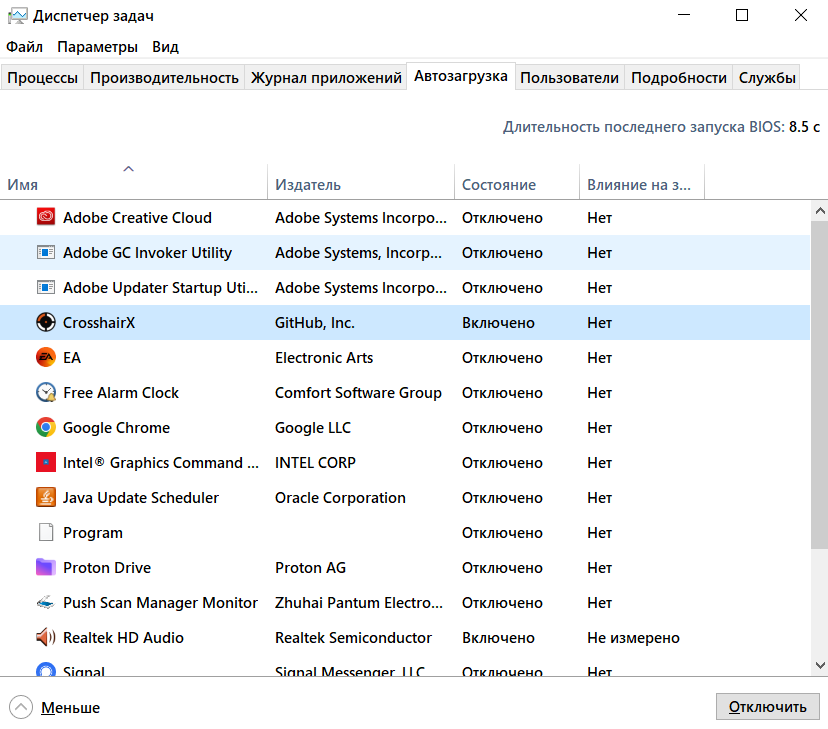Click the Task Manager title bar icon

17,16
